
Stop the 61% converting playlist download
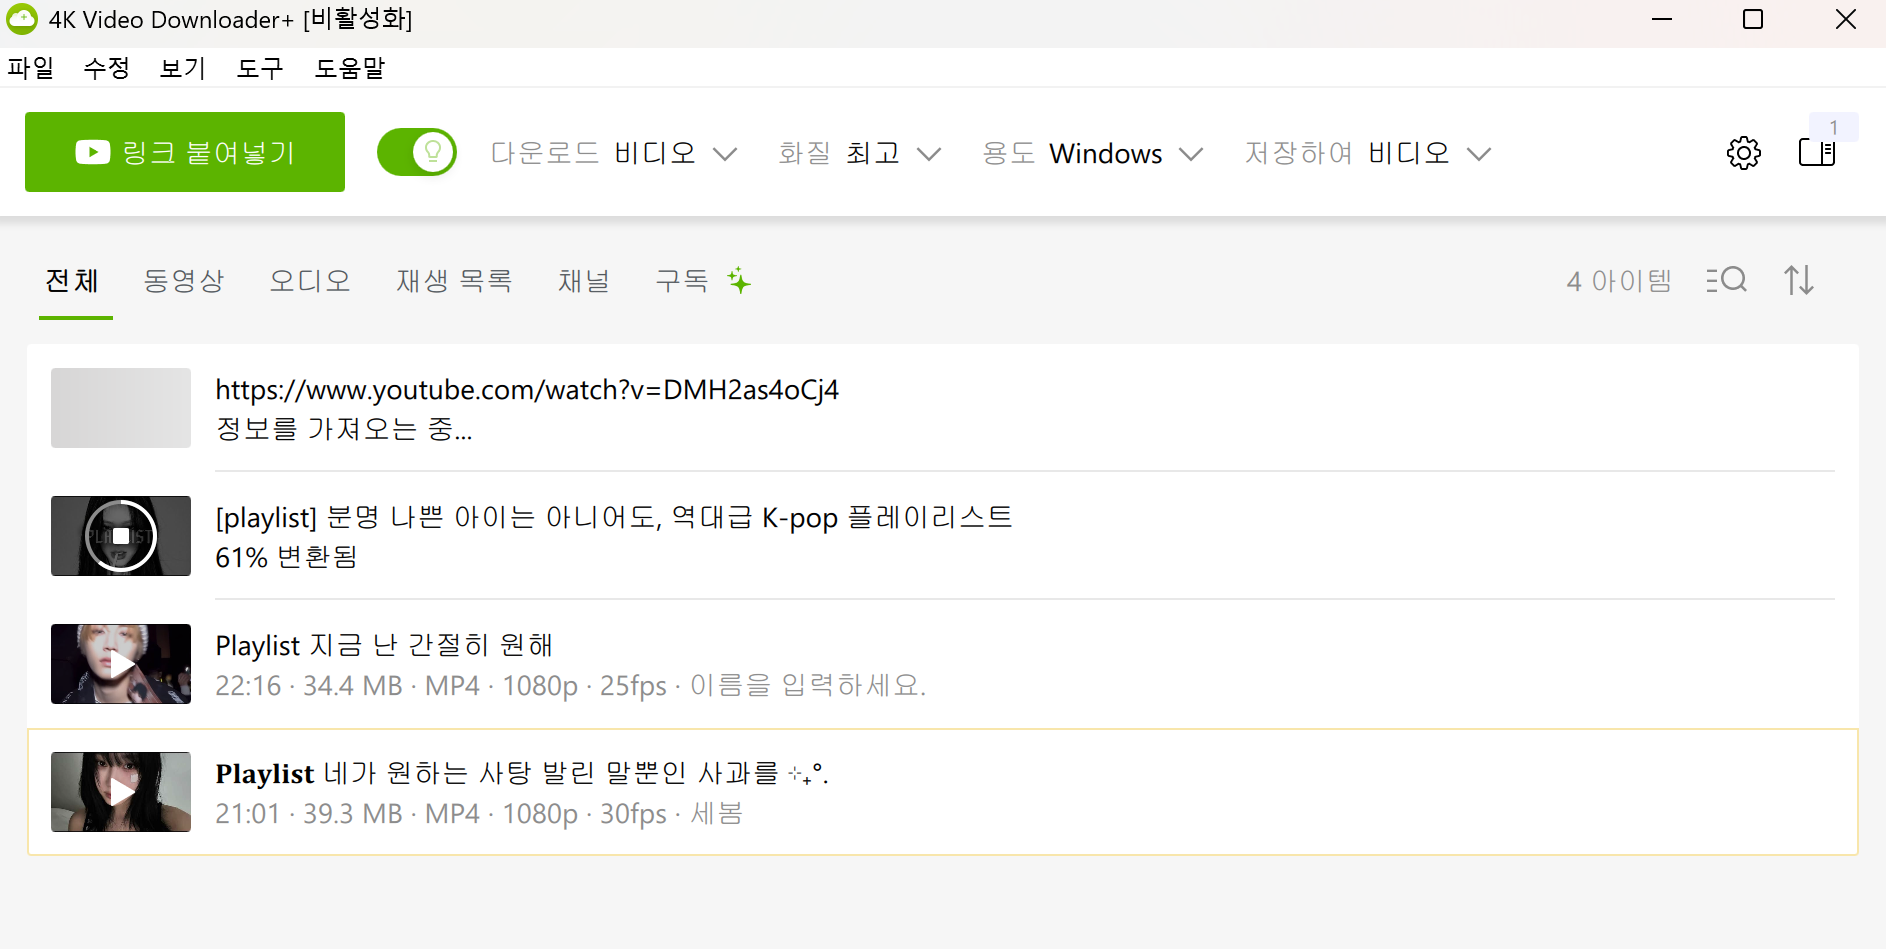click(121, 536)
